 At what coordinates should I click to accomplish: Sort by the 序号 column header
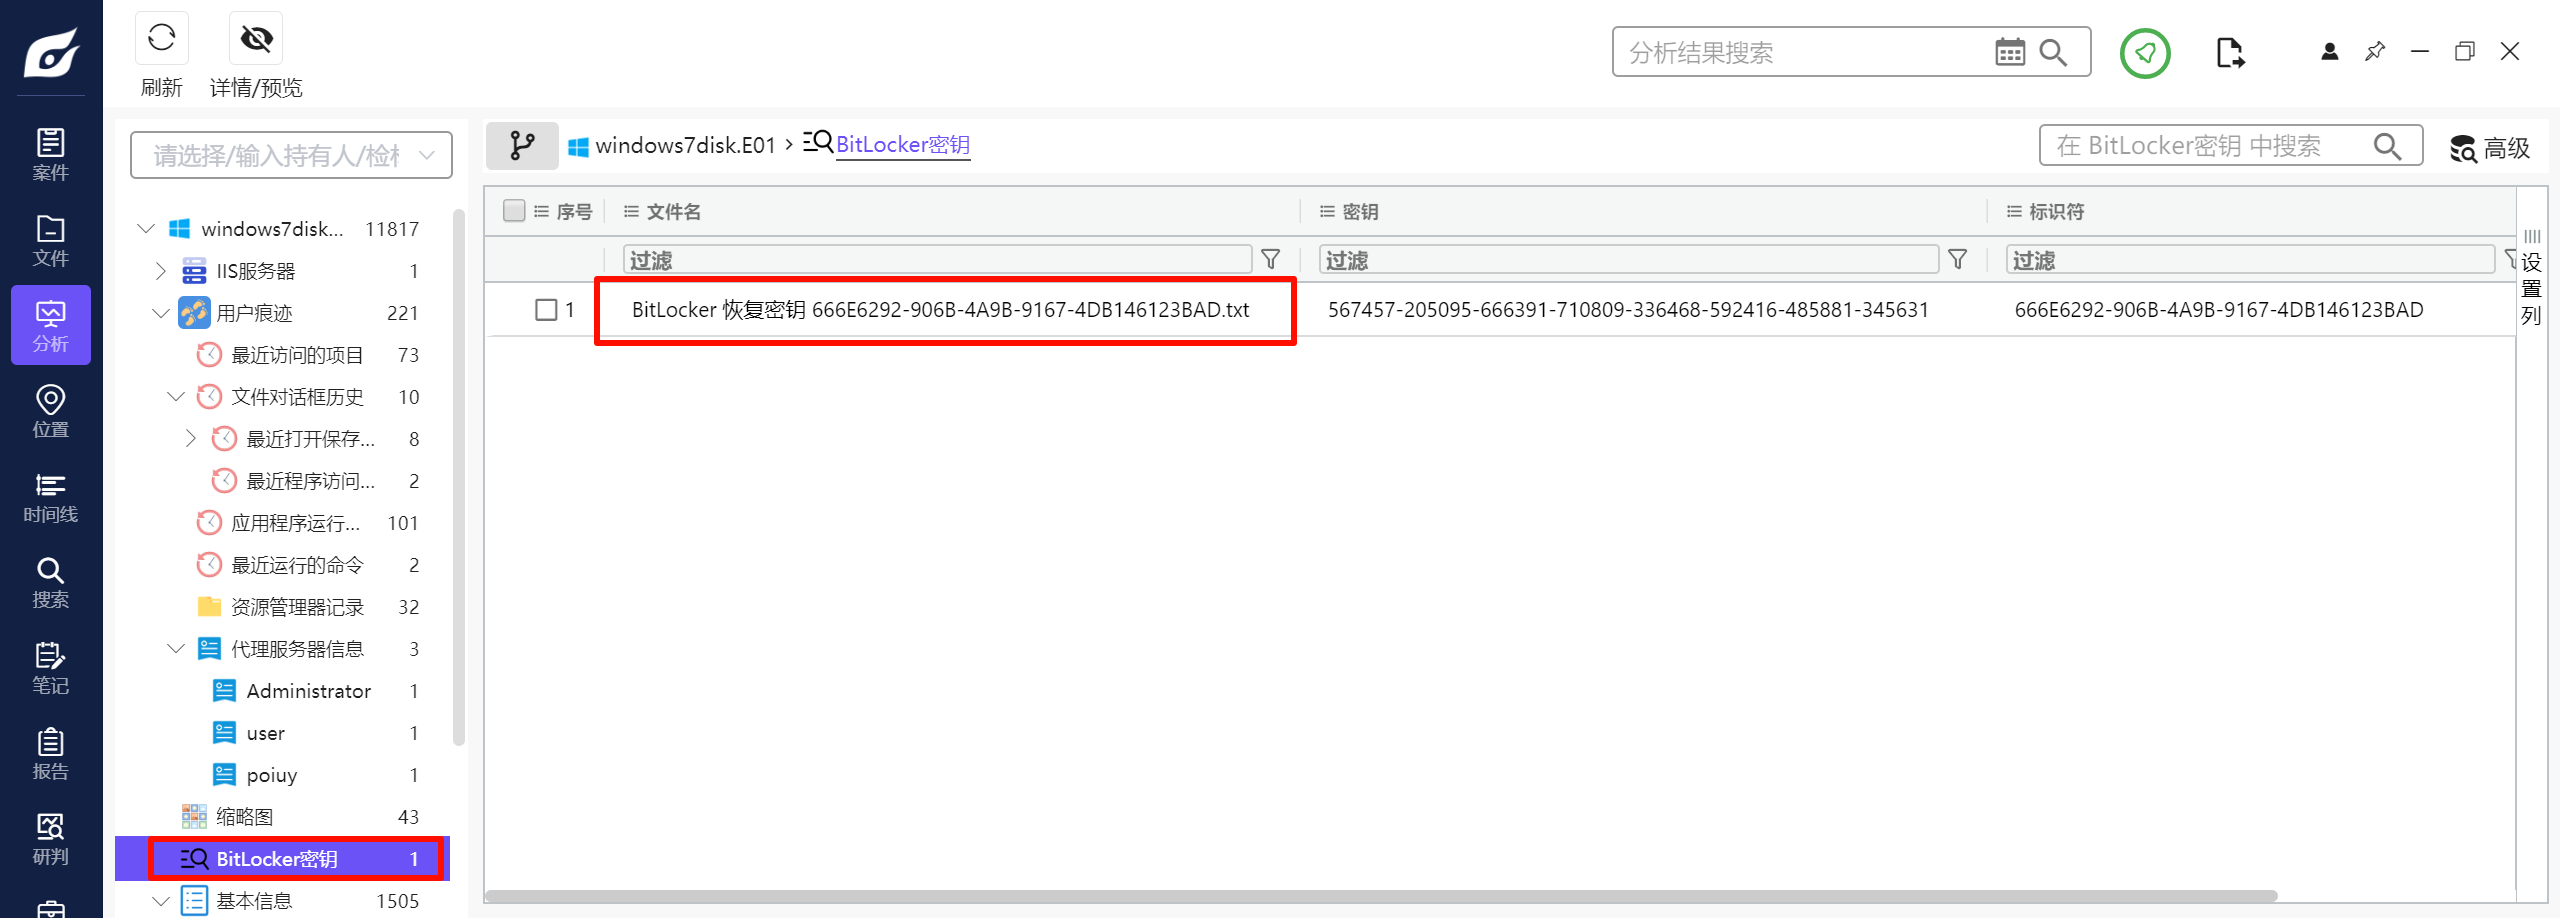coord(574,212)
